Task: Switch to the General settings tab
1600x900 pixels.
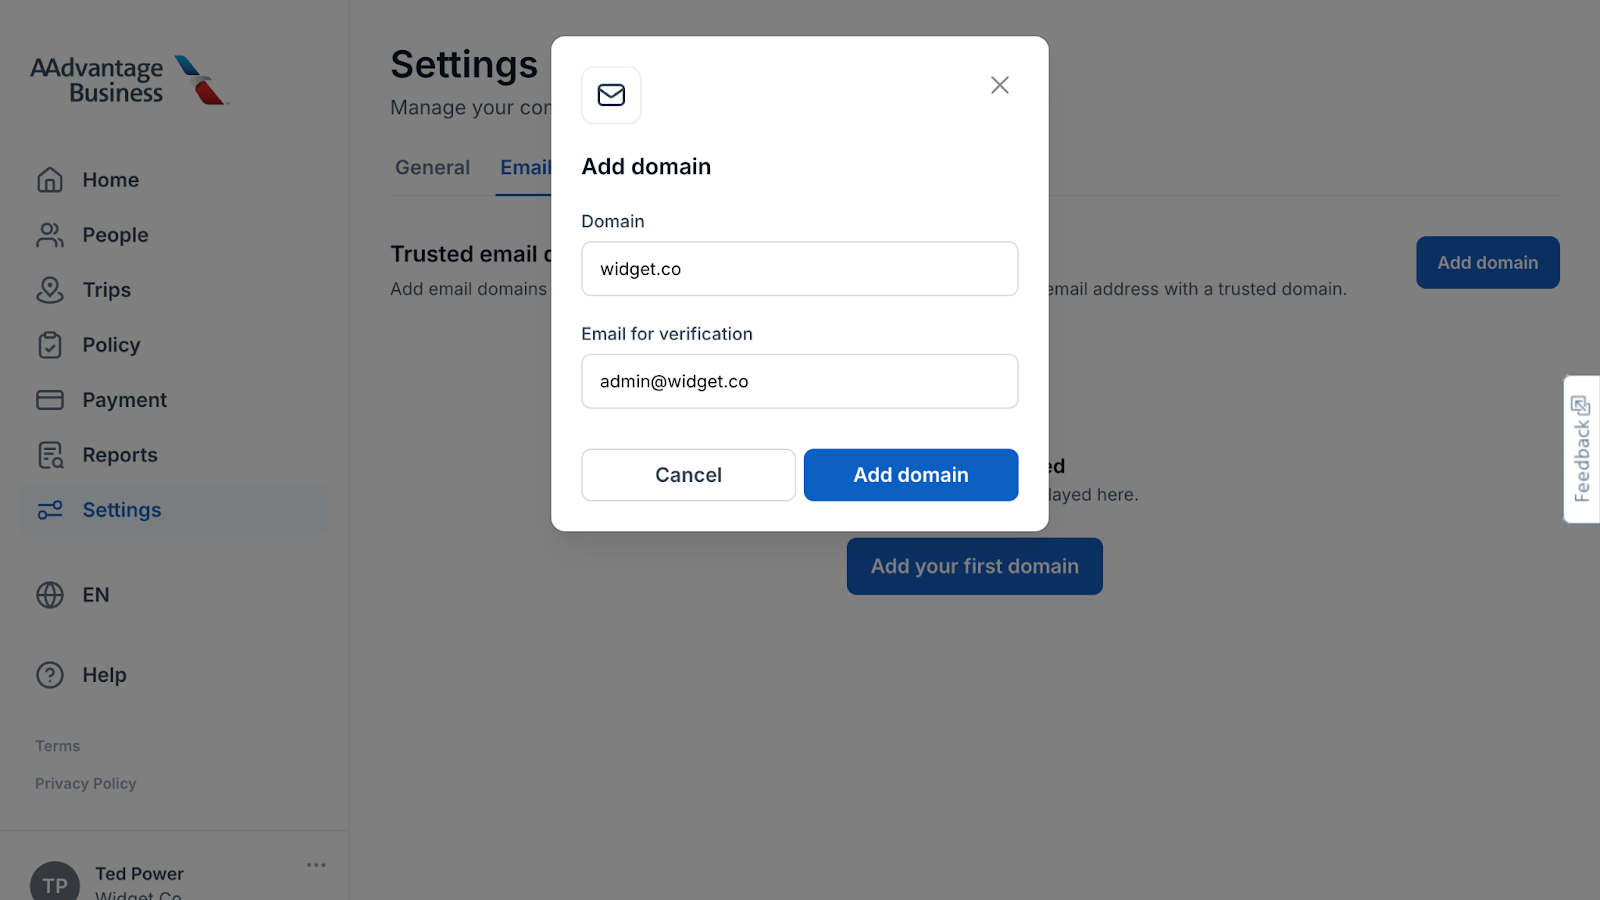Action: [x=432, y=168]
